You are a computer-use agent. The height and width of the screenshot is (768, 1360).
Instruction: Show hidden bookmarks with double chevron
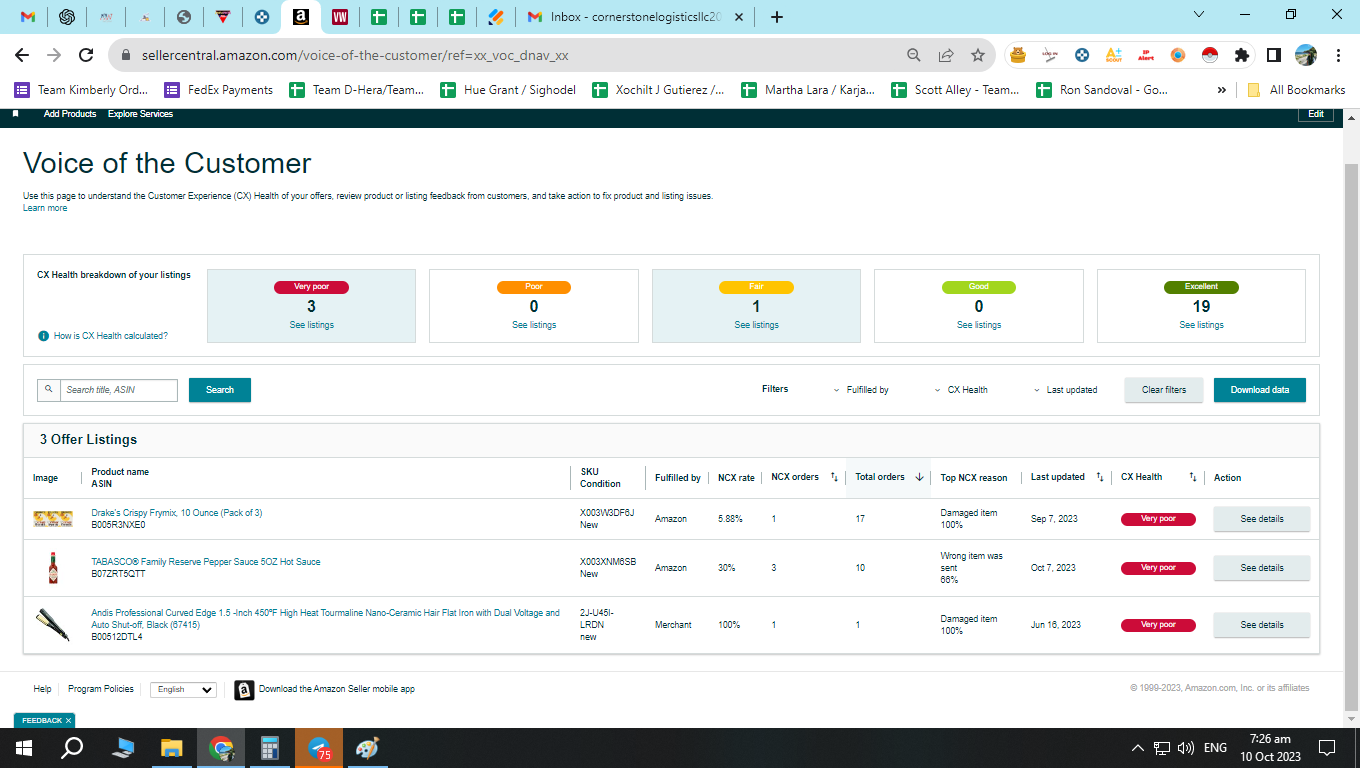click(x=1222, y=90)
